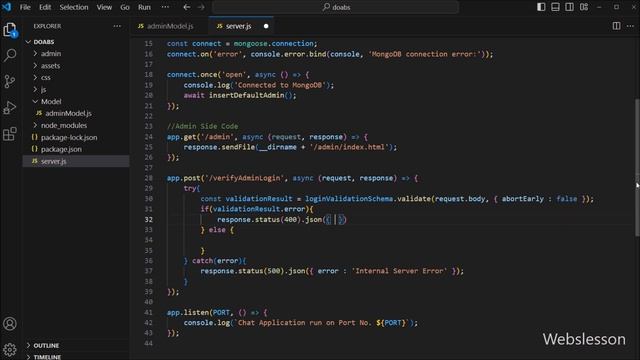Open the Extensions view
The height and width of the screenshot is (360, 640).
pyautogui.click(x=10, y=134)
